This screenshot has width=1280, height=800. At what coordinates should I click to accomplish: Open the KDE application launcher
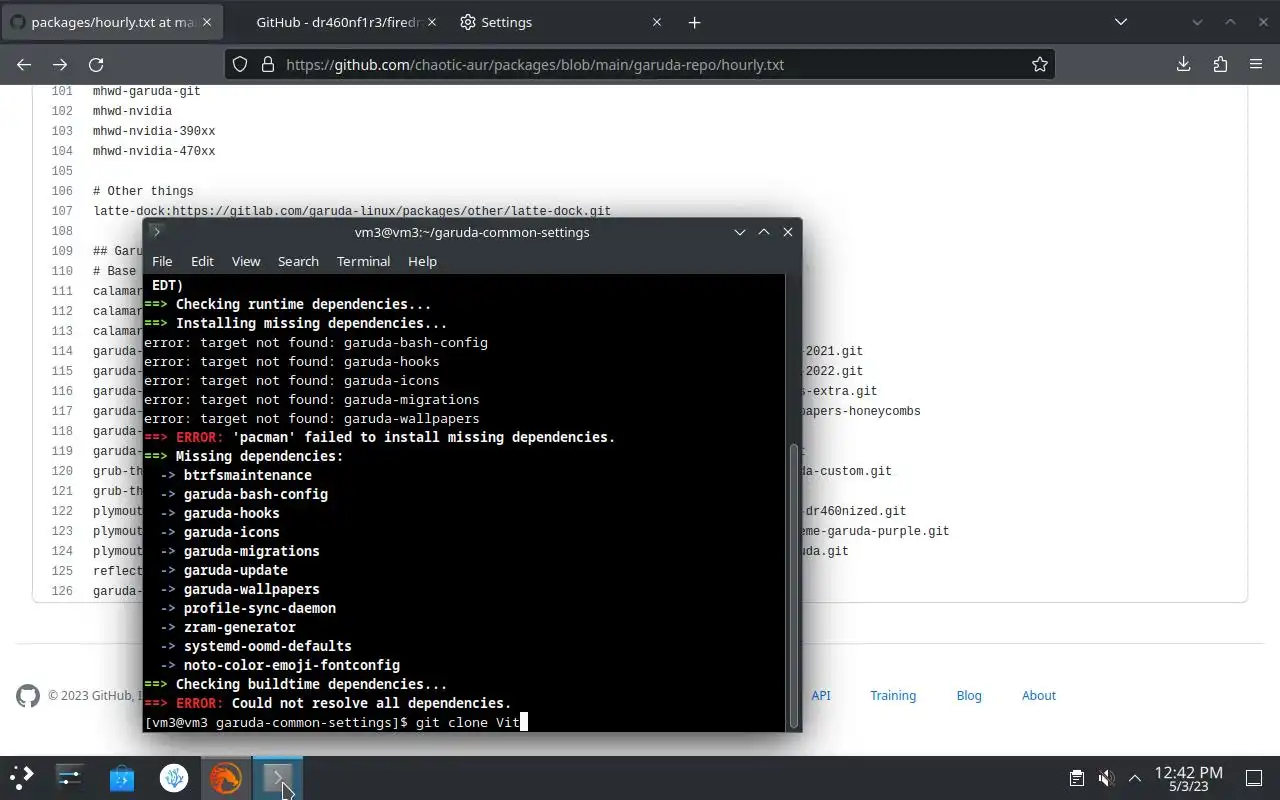pyautogui.click(x=21, y=777)
